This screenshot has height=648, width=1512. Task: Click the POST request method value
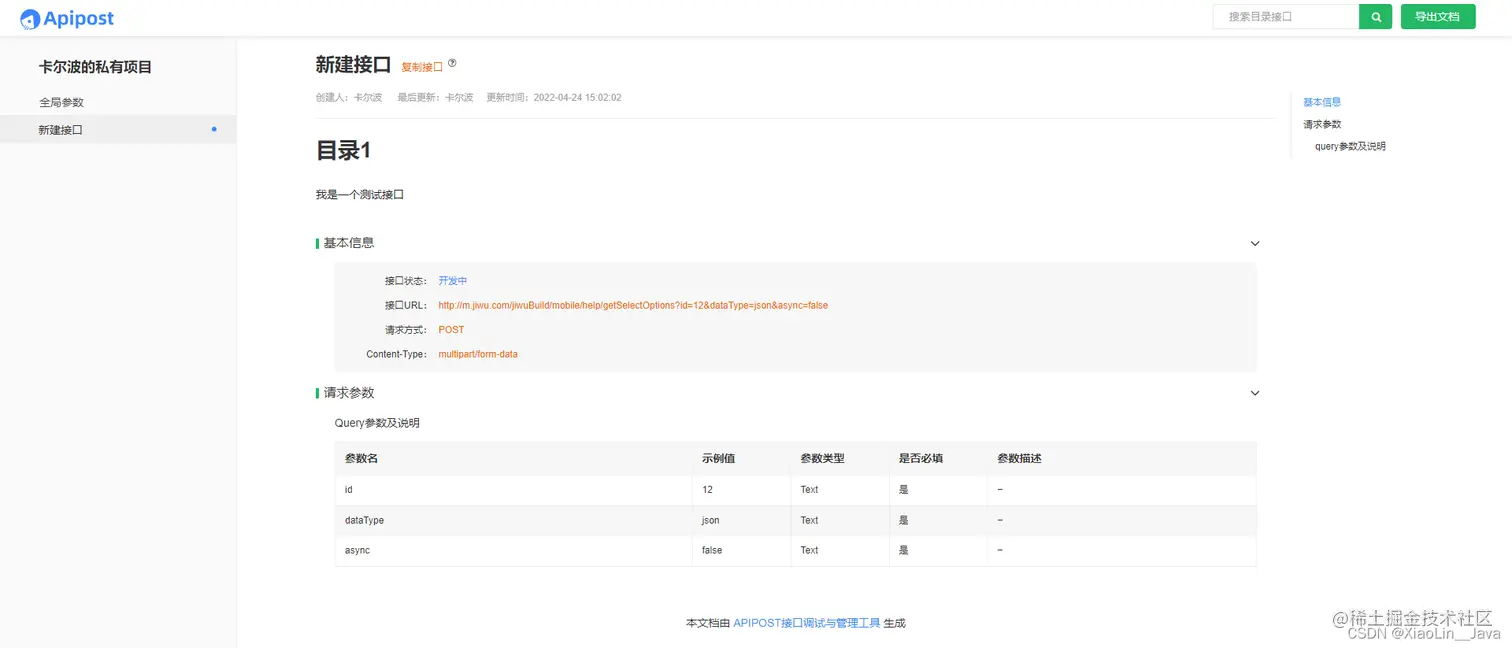451,330
